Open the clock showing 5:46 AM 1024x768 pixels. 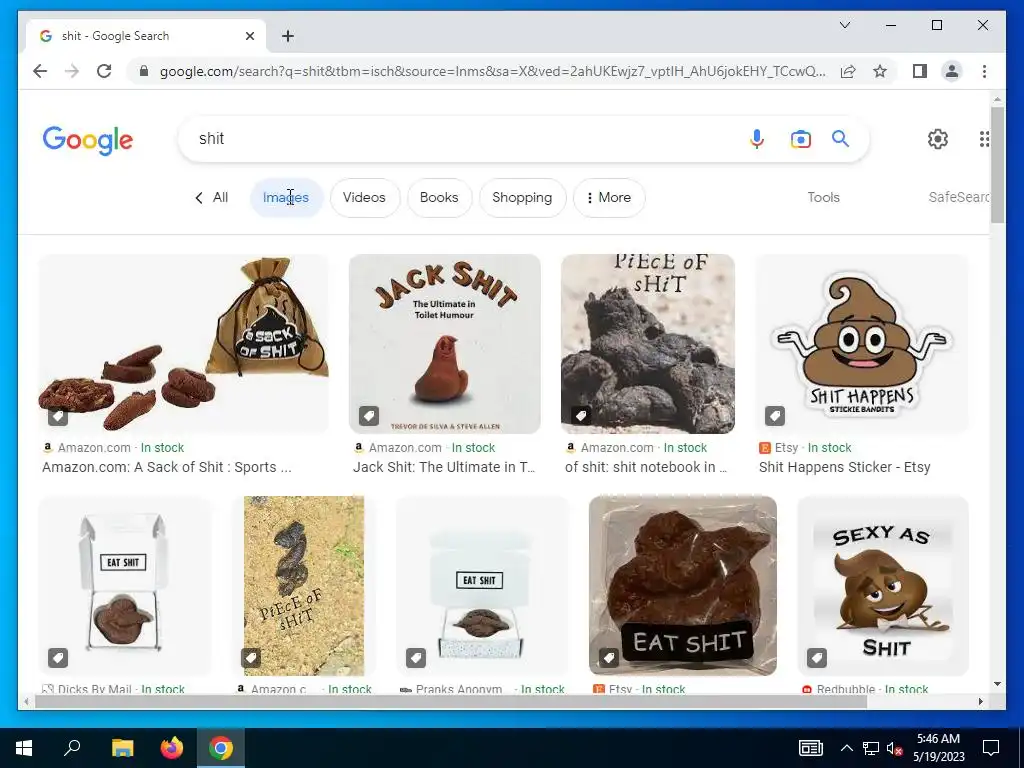(938, 748)
